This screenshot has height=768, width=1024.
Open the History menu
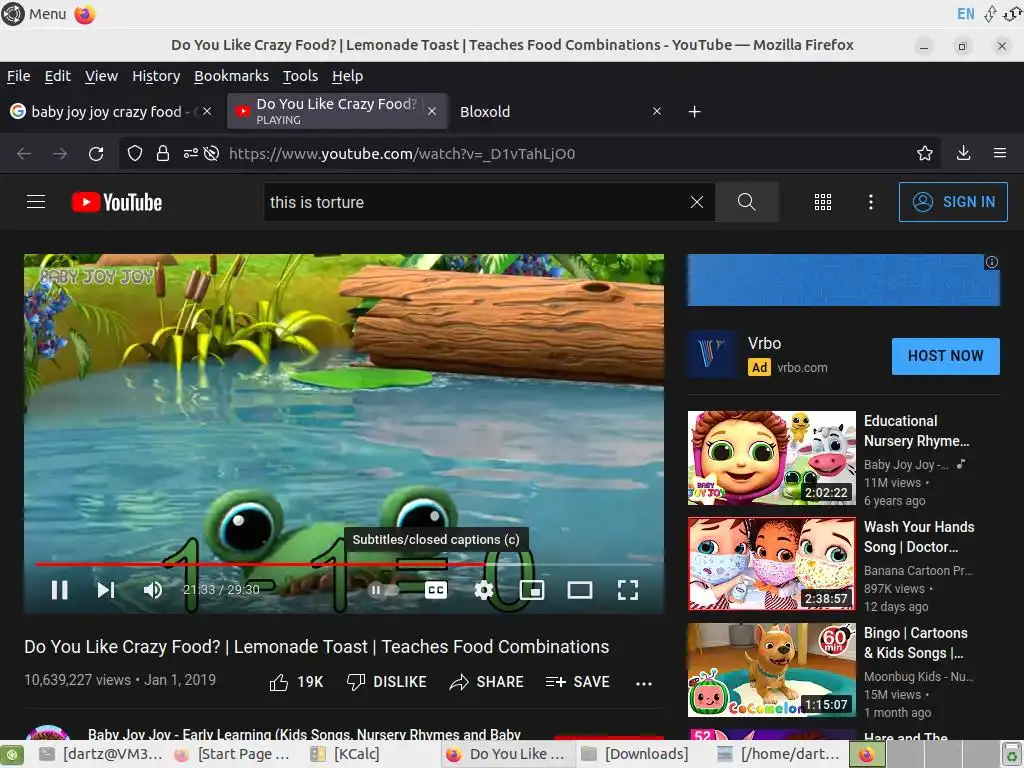coord(156,76)
